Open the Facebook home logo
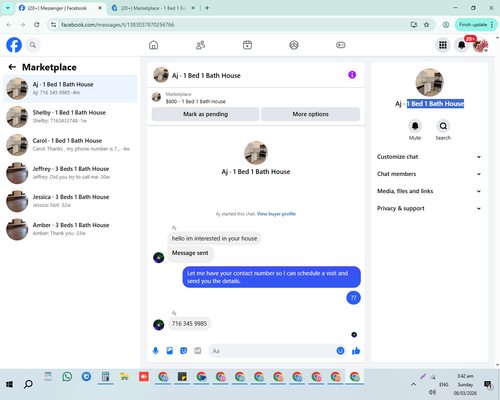 14,45
